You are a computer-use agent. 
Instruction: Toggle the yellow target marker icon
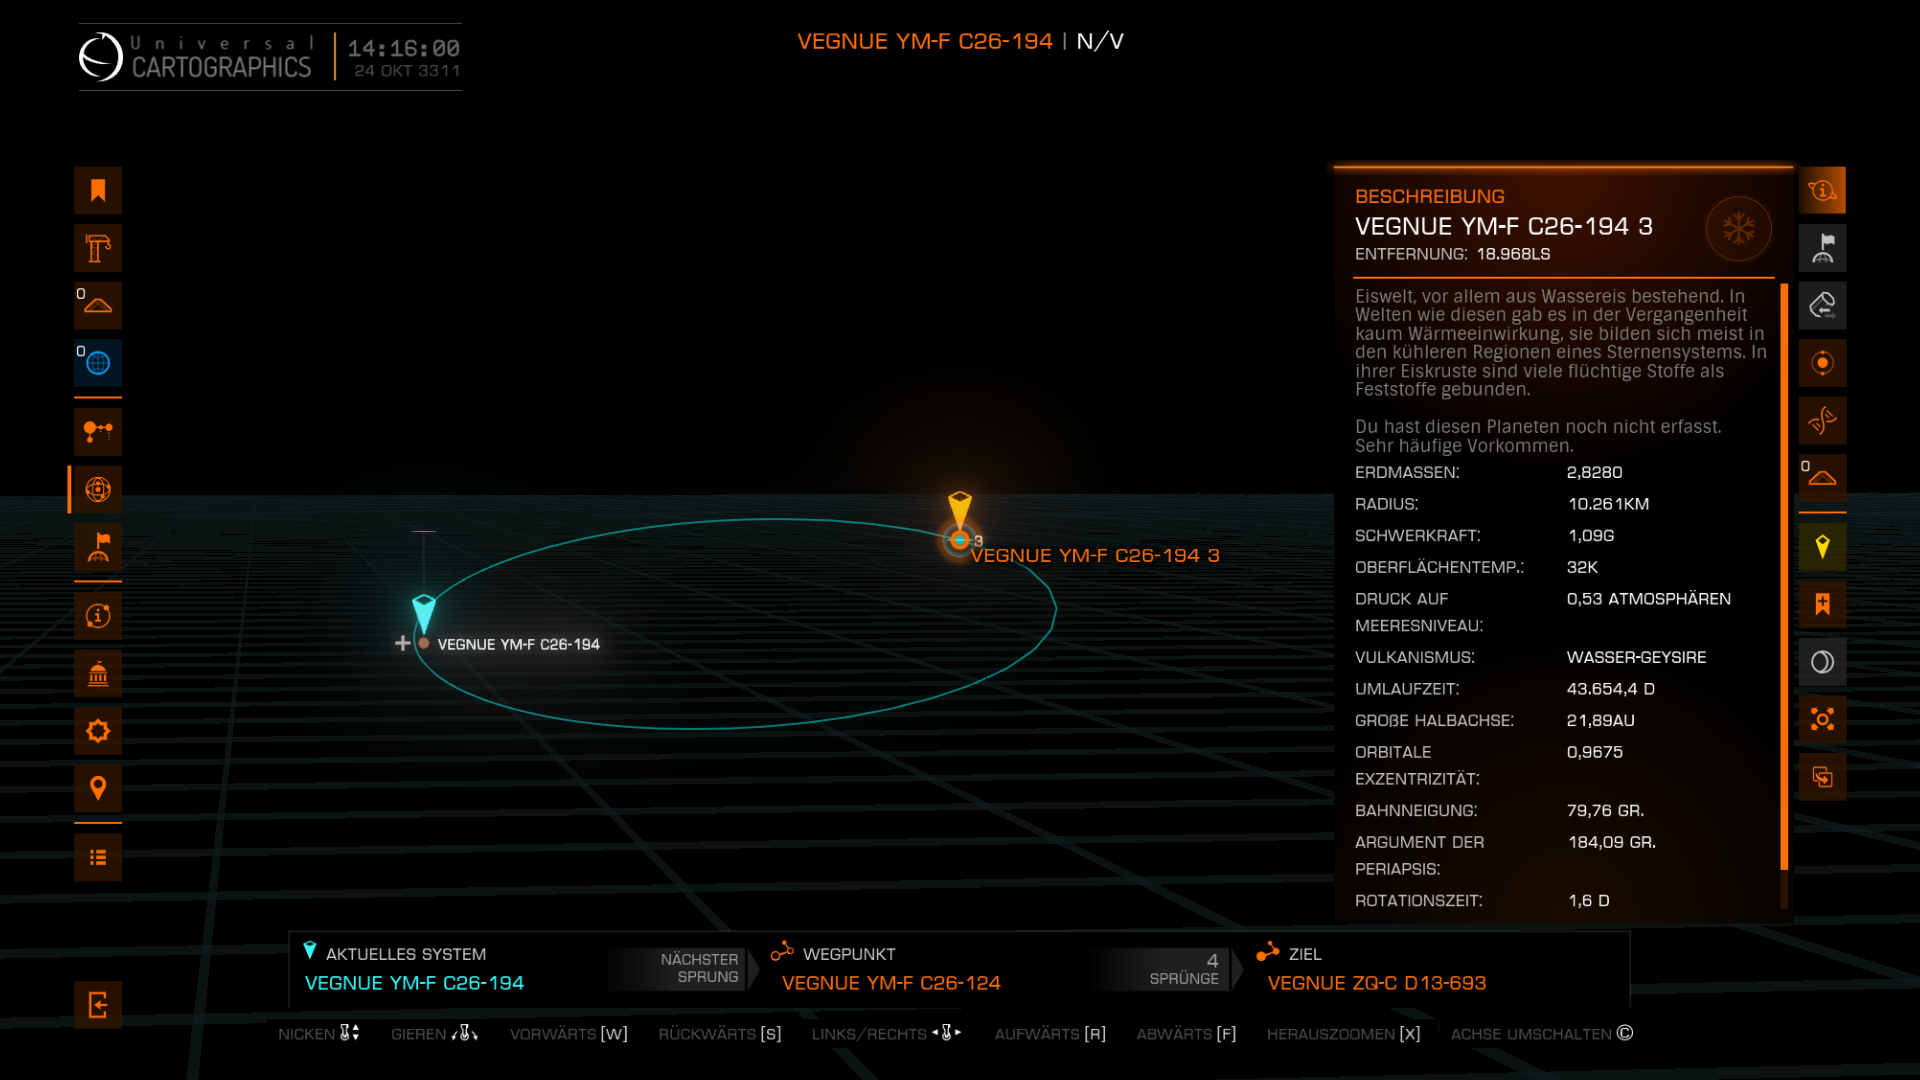[1822, 547]
